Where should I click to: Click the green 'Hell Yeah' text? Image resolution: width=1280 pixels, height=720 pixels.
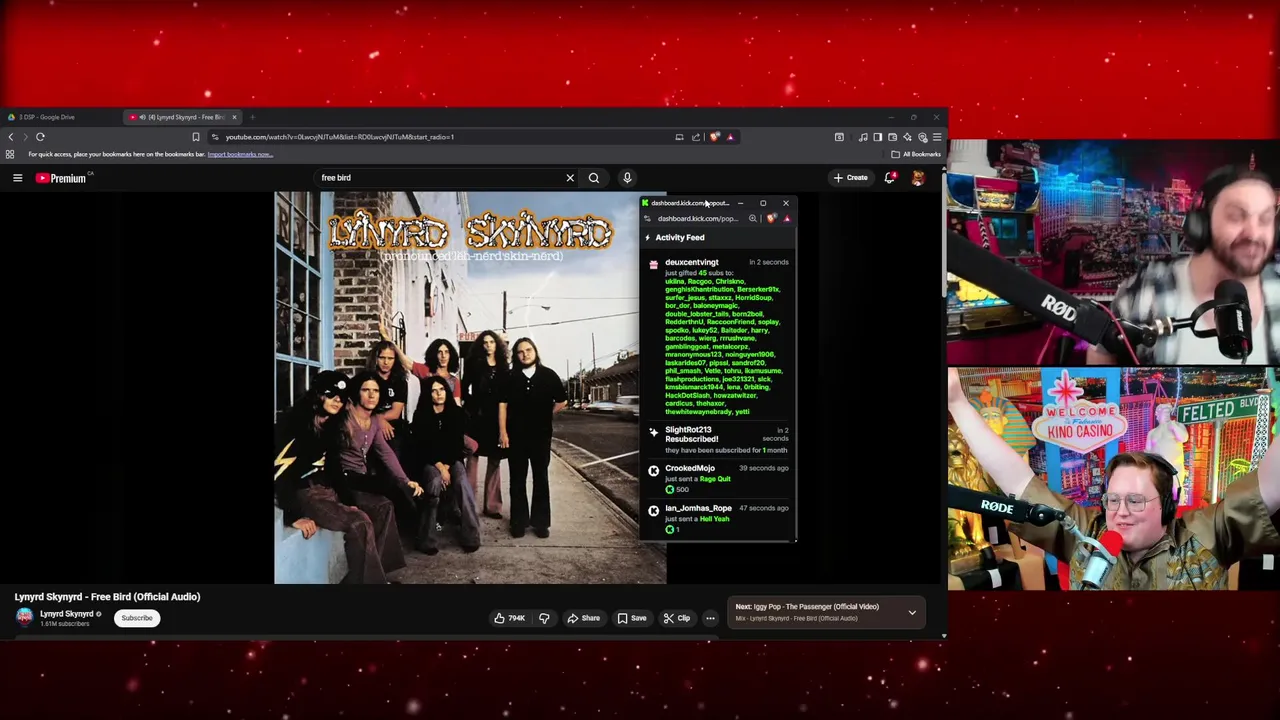click(x=714, y=519)
